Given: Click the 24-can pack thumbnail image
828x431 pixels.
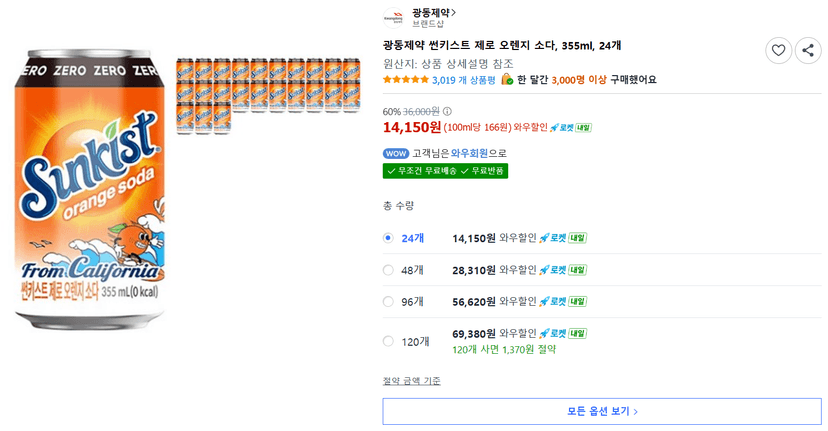Looking at the screenshot, I should [x=268, y=96].
